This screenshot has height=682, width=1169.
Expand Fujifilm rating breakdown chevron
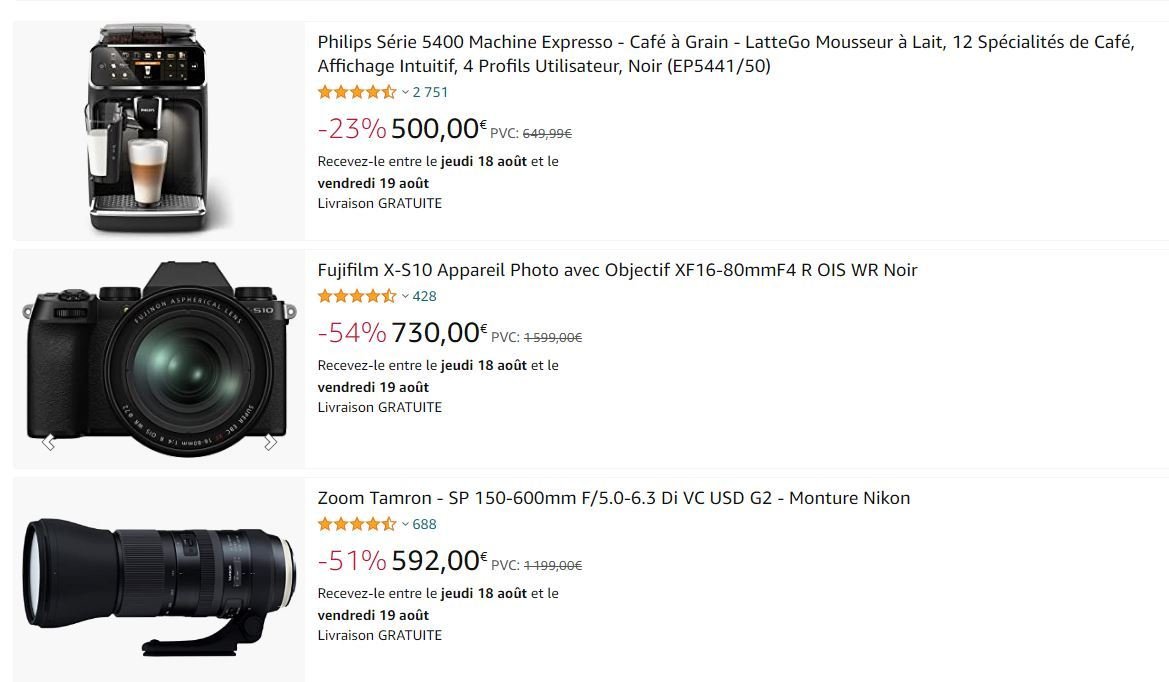coord(405,296)
